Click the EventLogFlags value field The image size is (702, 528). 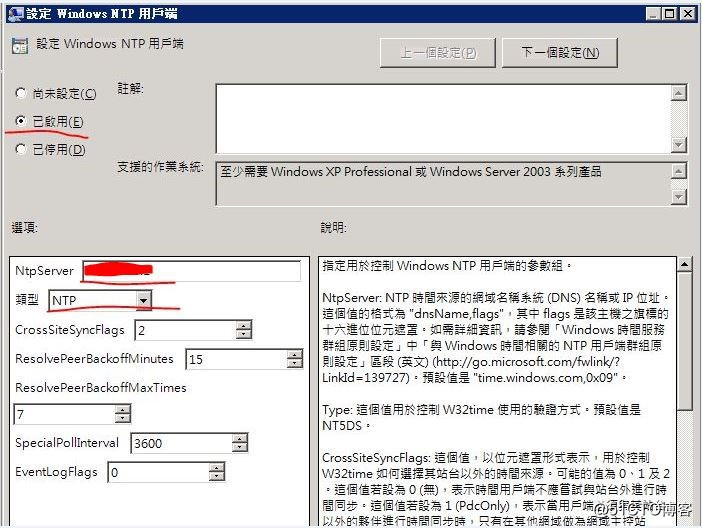click(x=158, y=472)
